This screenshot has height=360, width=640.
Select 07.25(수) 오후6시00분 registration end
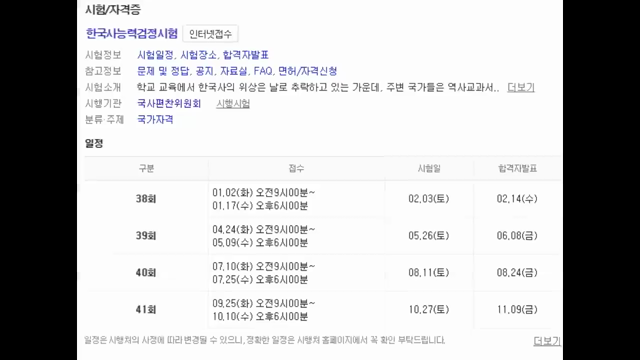click(260, 280)
